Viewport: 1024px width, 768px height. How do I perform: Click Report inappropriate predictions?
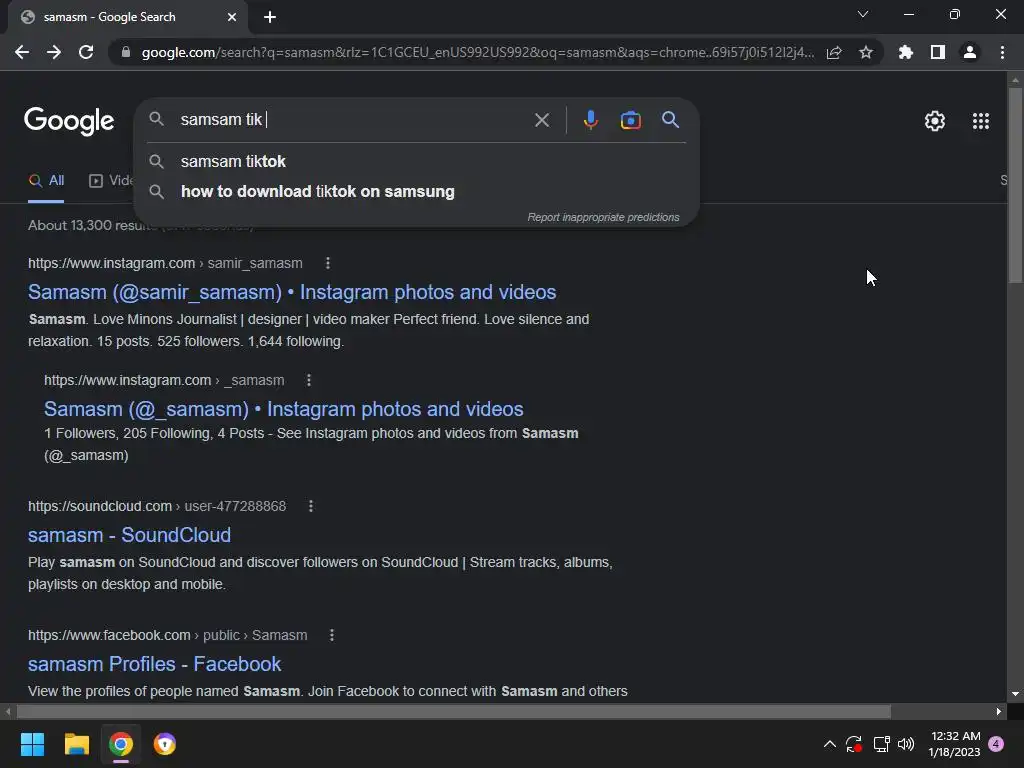603,217
